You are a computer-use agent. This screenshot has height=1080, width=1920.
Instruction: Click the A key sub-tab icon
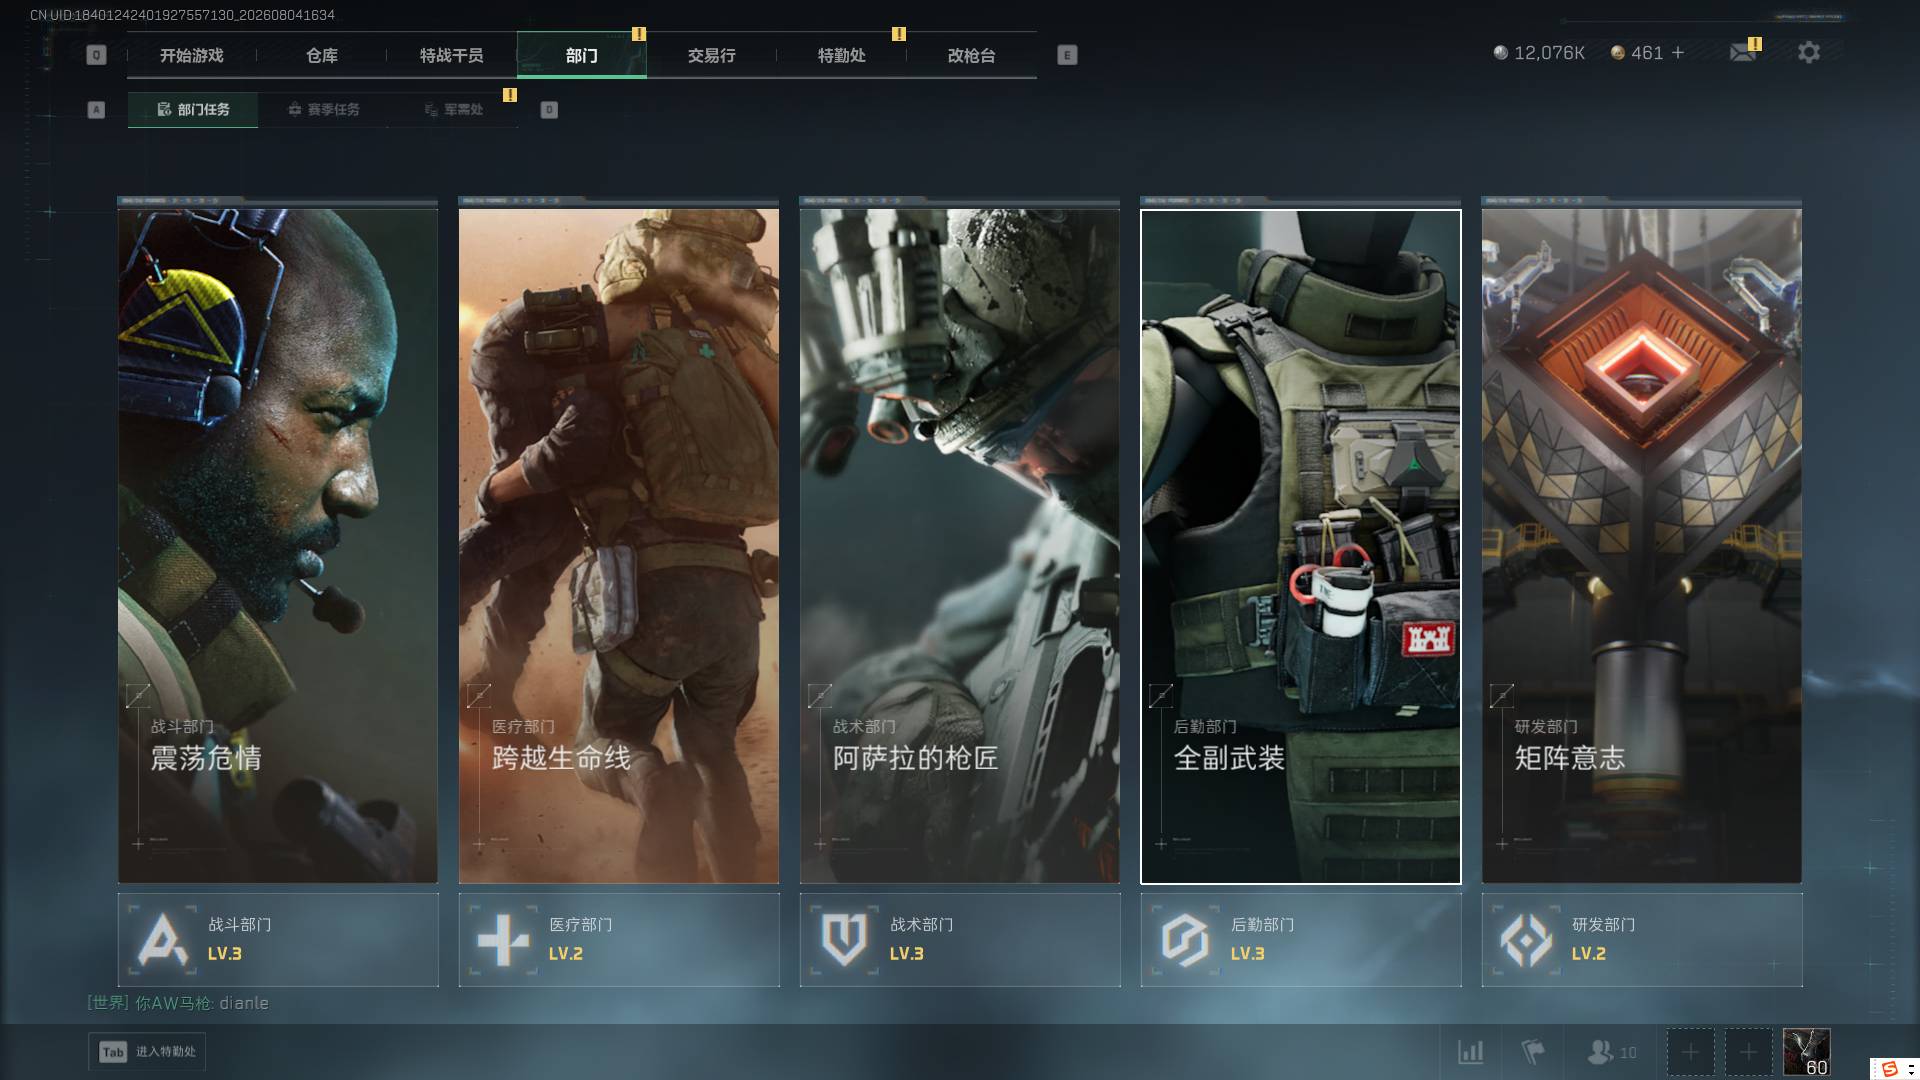point(96,110)
